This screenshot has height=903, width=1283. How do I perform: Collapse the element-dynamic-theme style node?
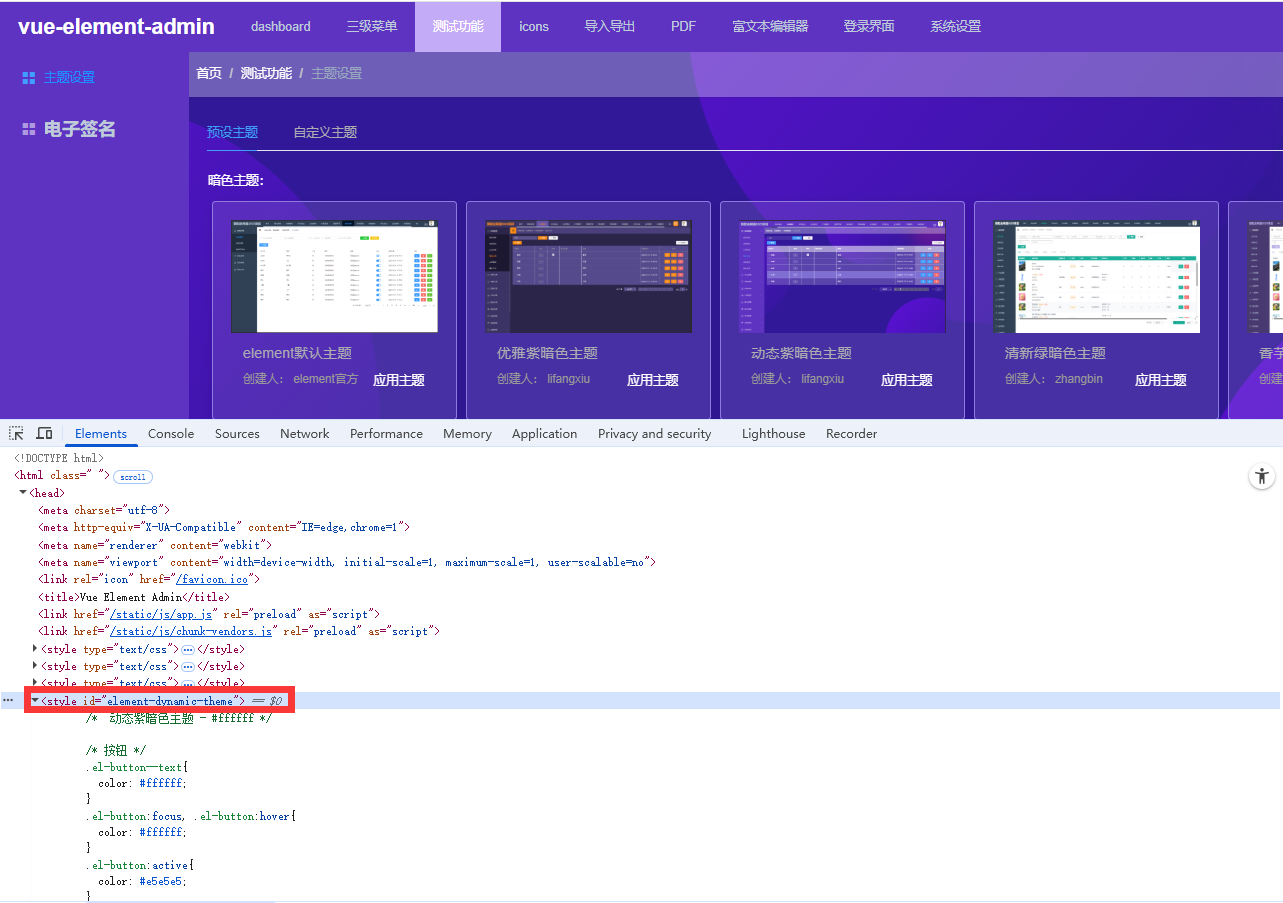(x=35, y=700)
